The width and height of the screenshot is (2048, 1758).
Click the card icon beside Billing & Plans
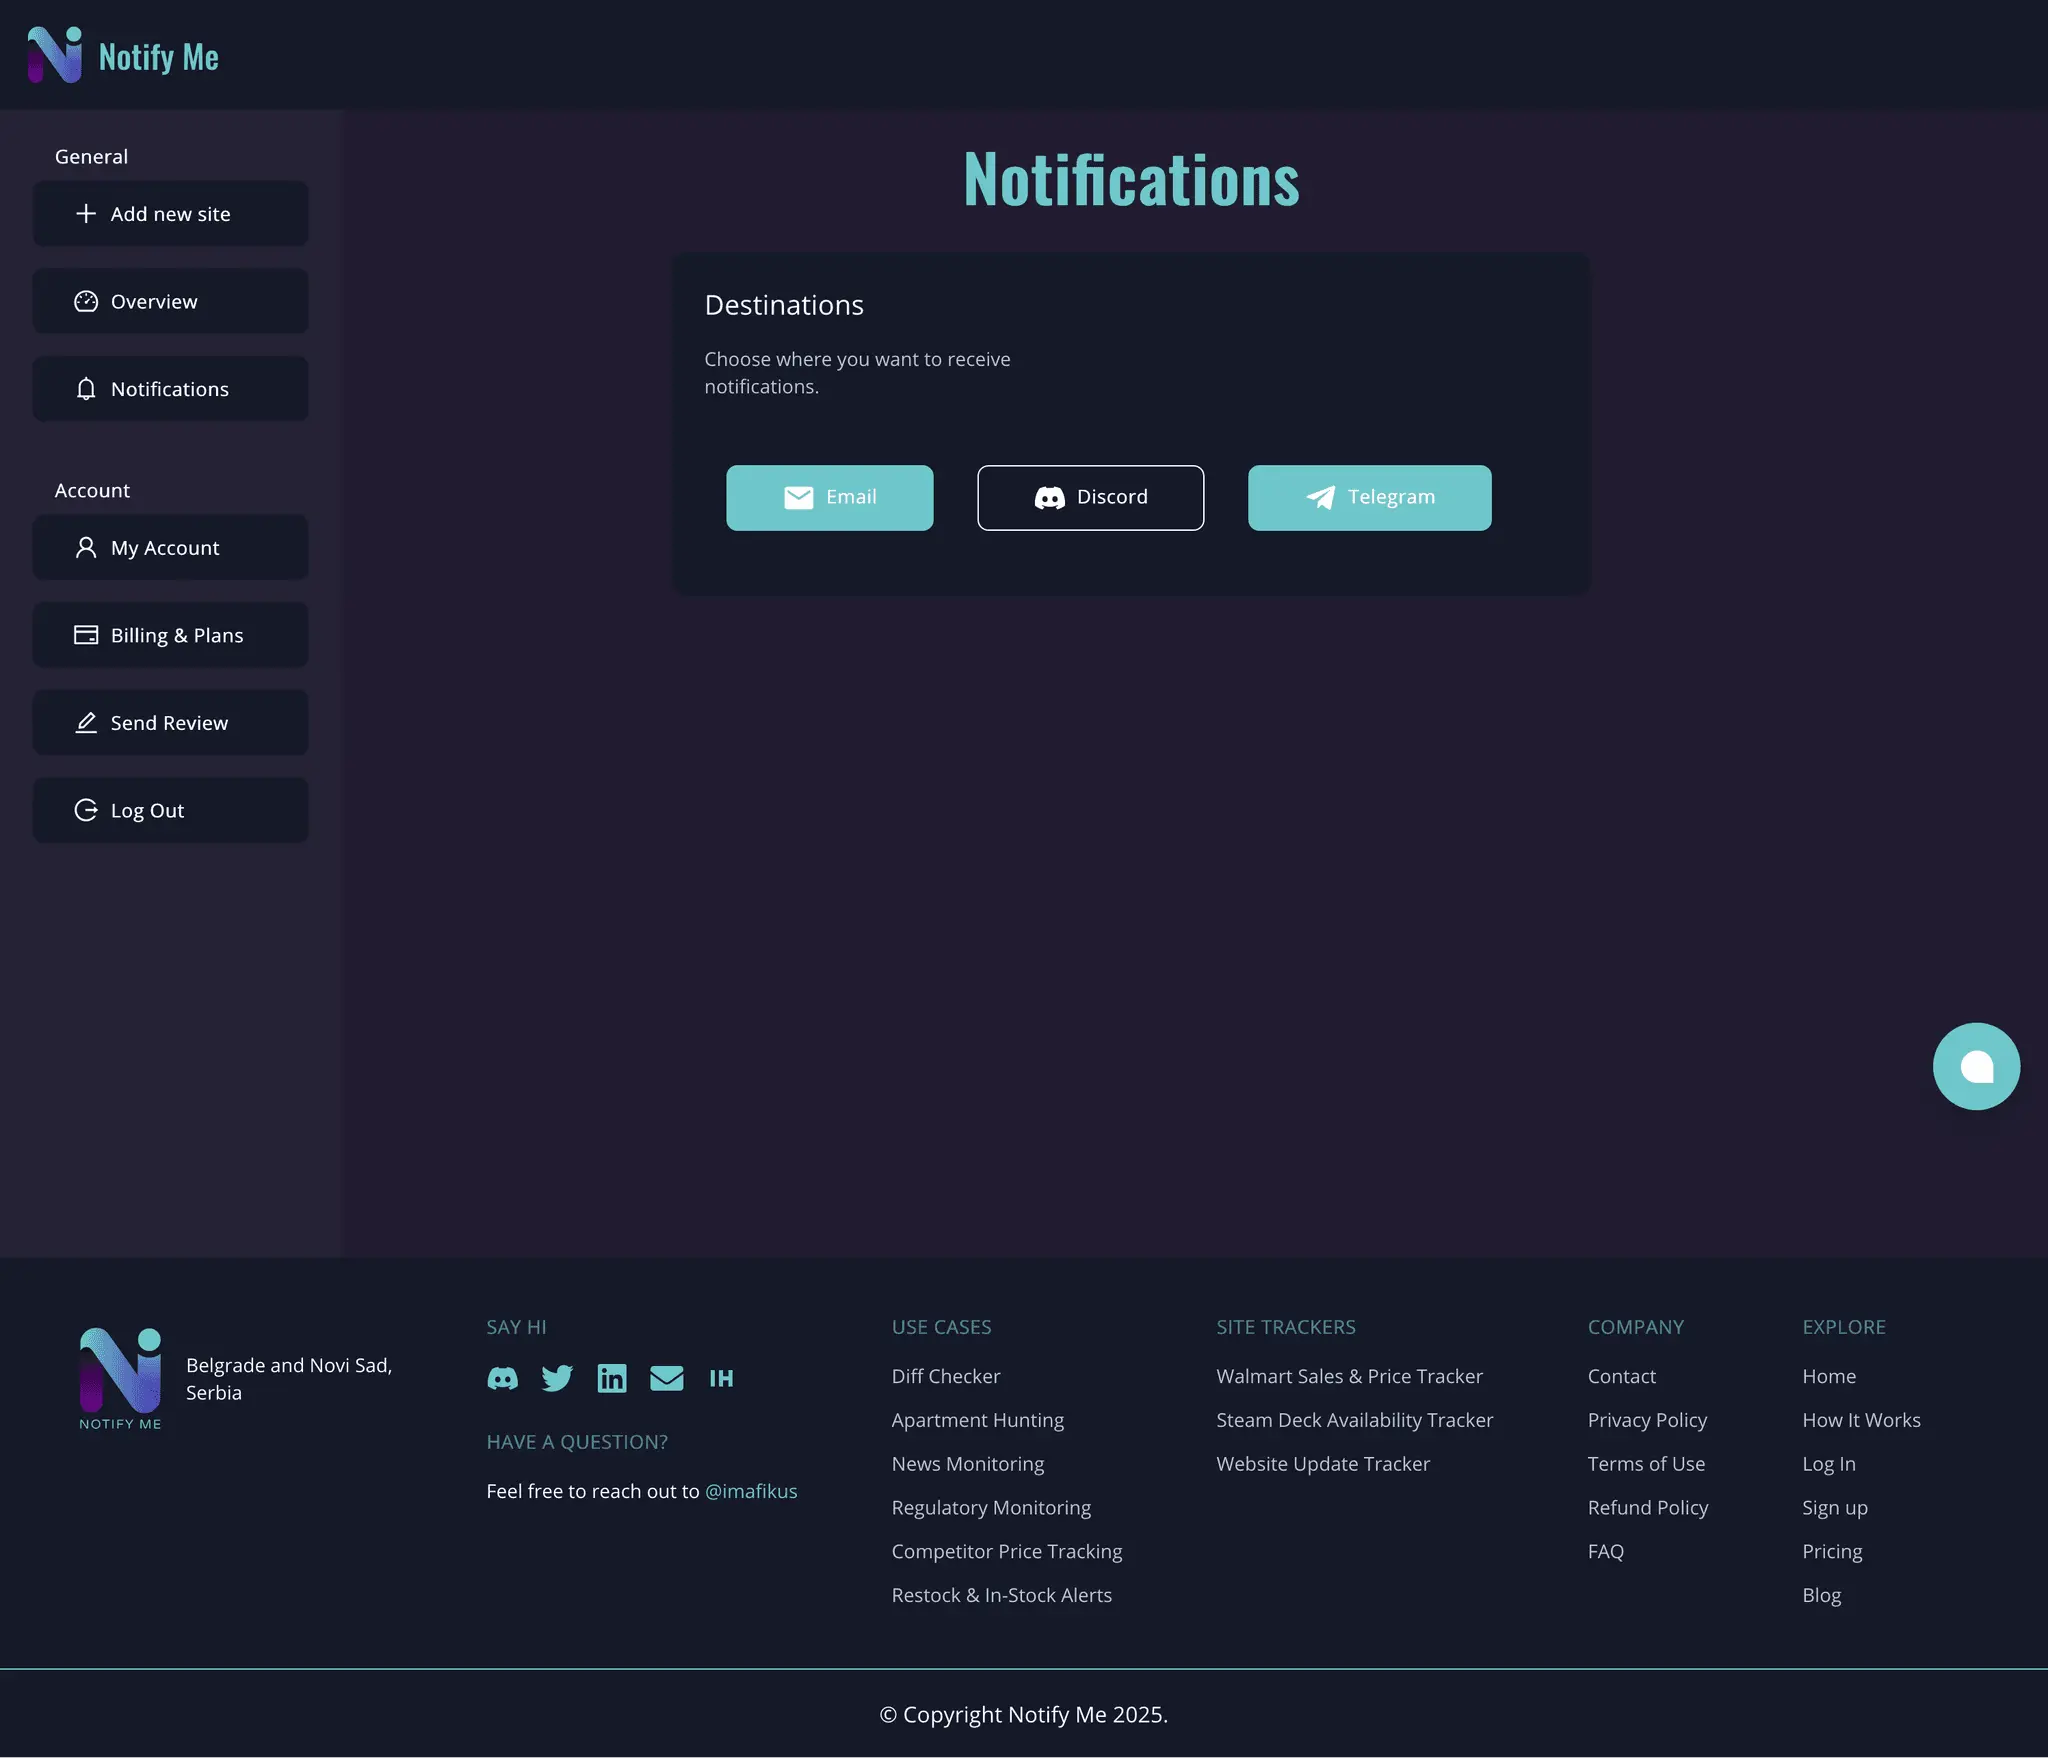coord(86,635)
